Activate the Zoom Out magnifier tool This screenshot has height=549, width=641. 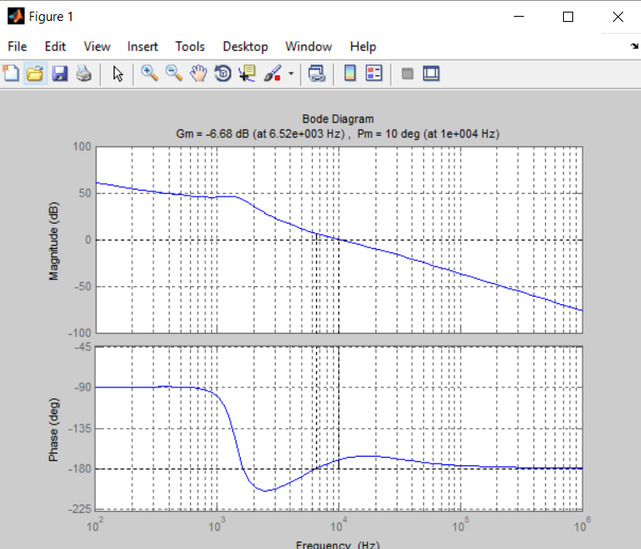[x=174, y=73]
